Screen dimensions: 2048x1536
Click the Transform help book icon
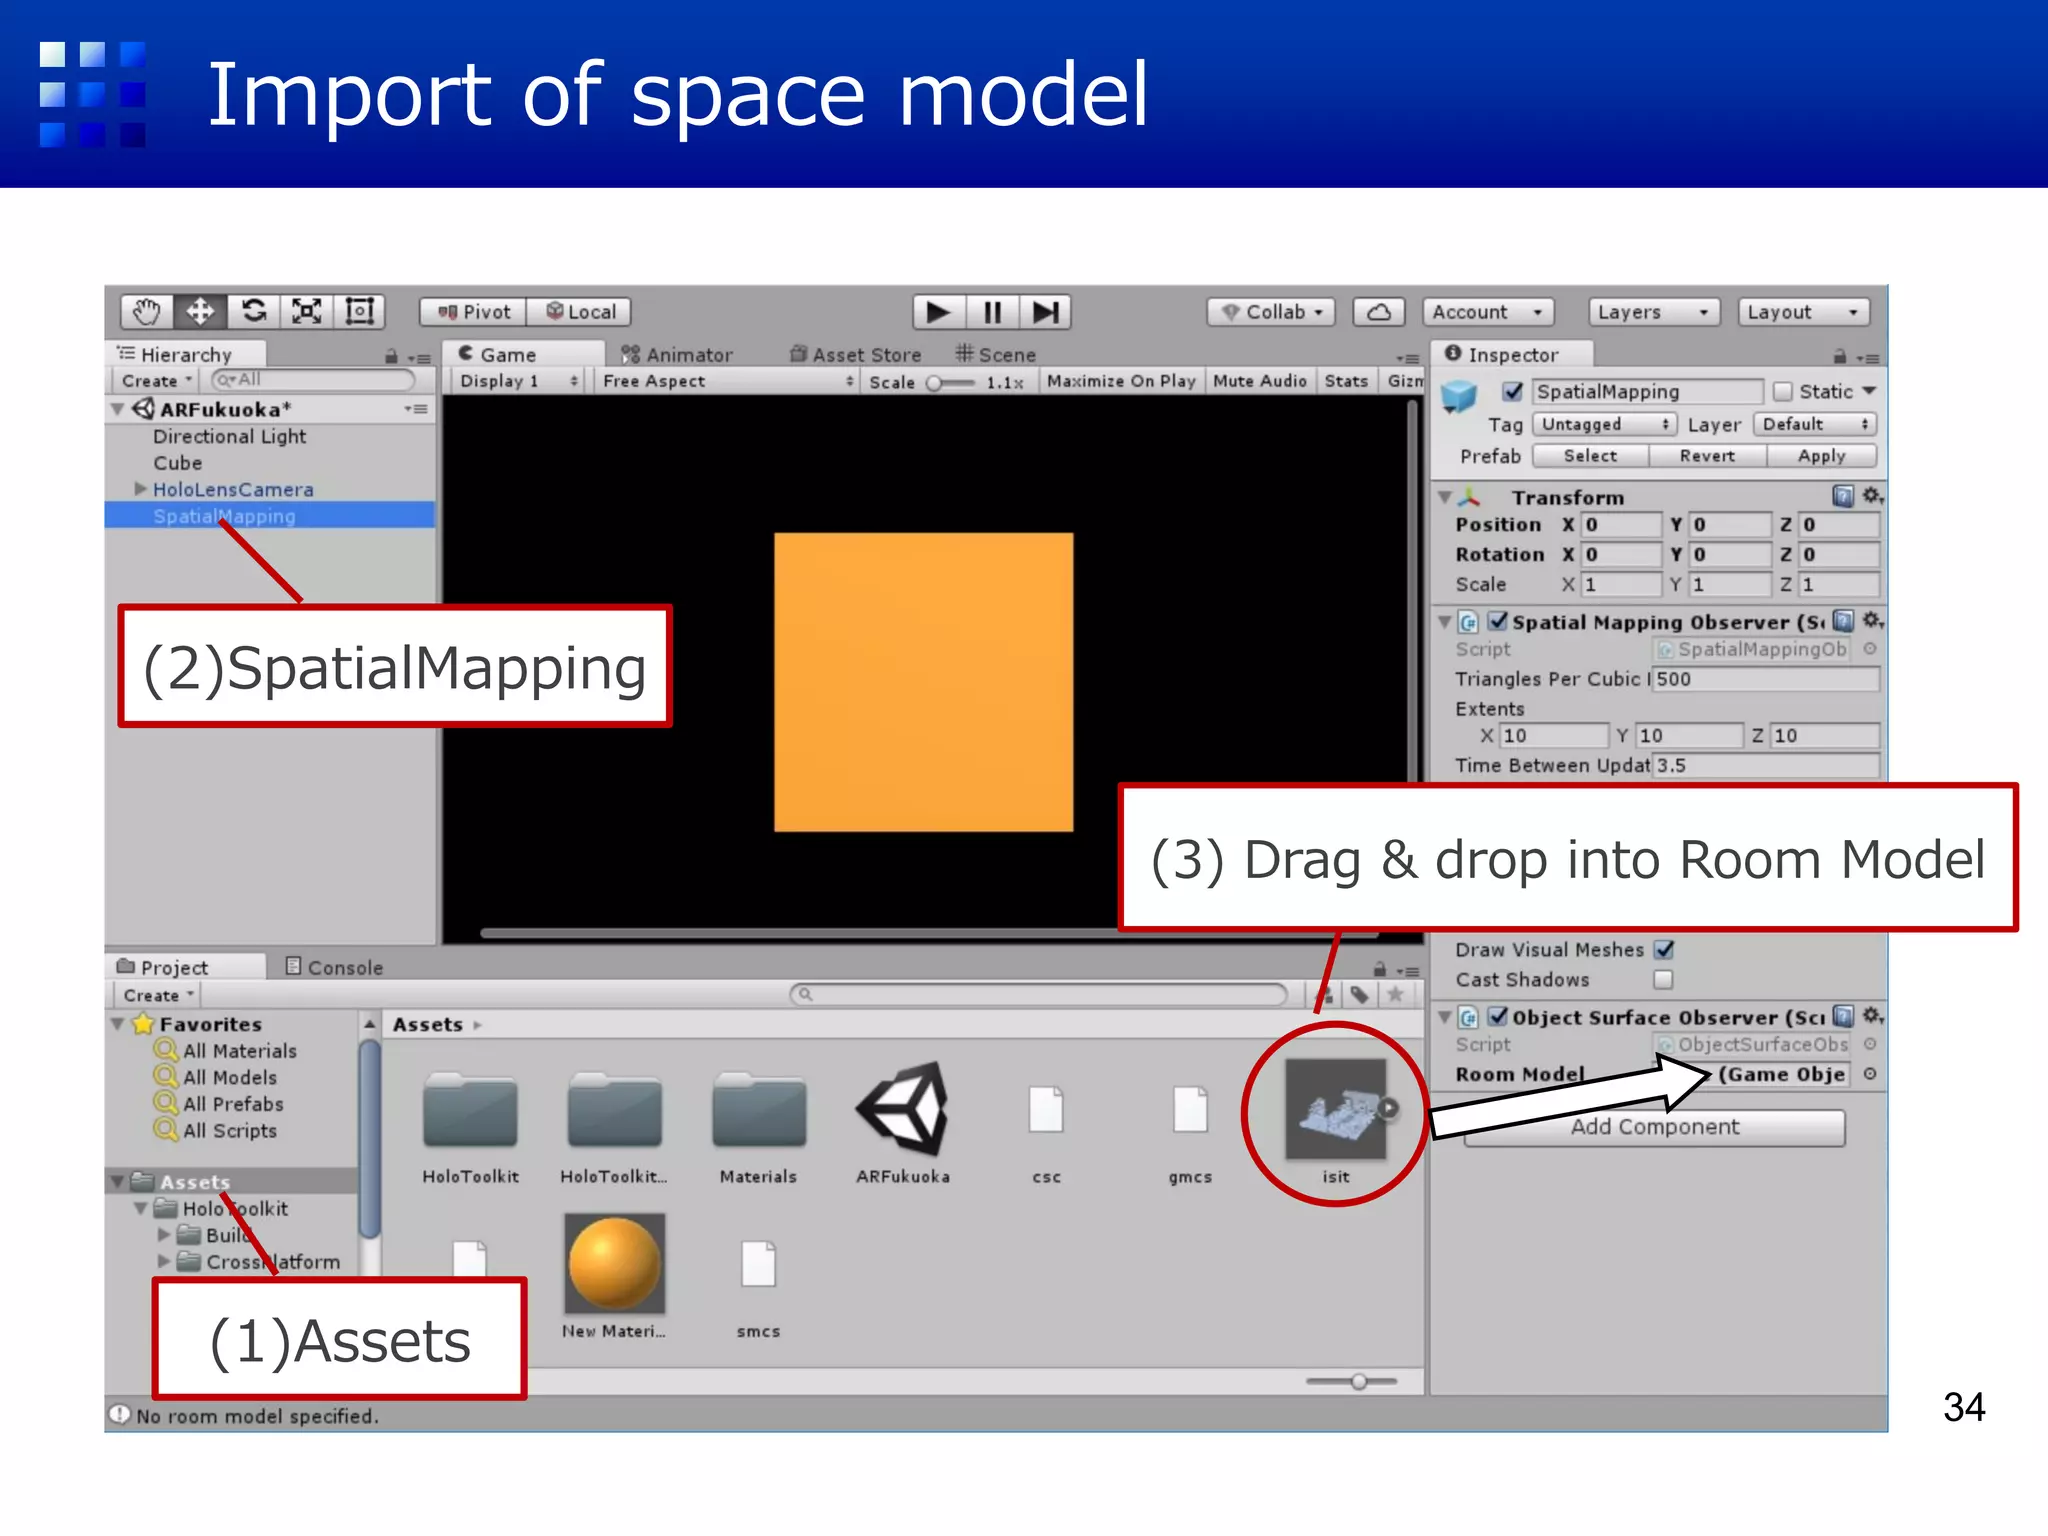(x=1843, y=496)
